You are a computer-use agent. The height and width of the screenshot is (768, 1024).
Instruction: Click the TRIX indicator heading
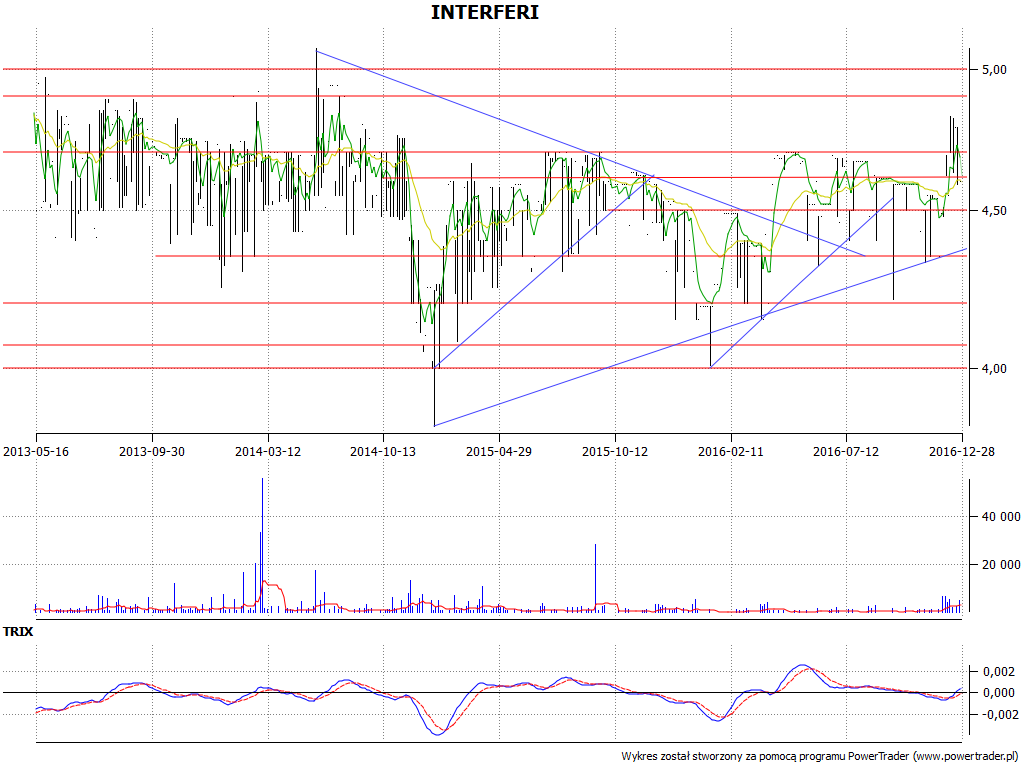click(18, 632)
